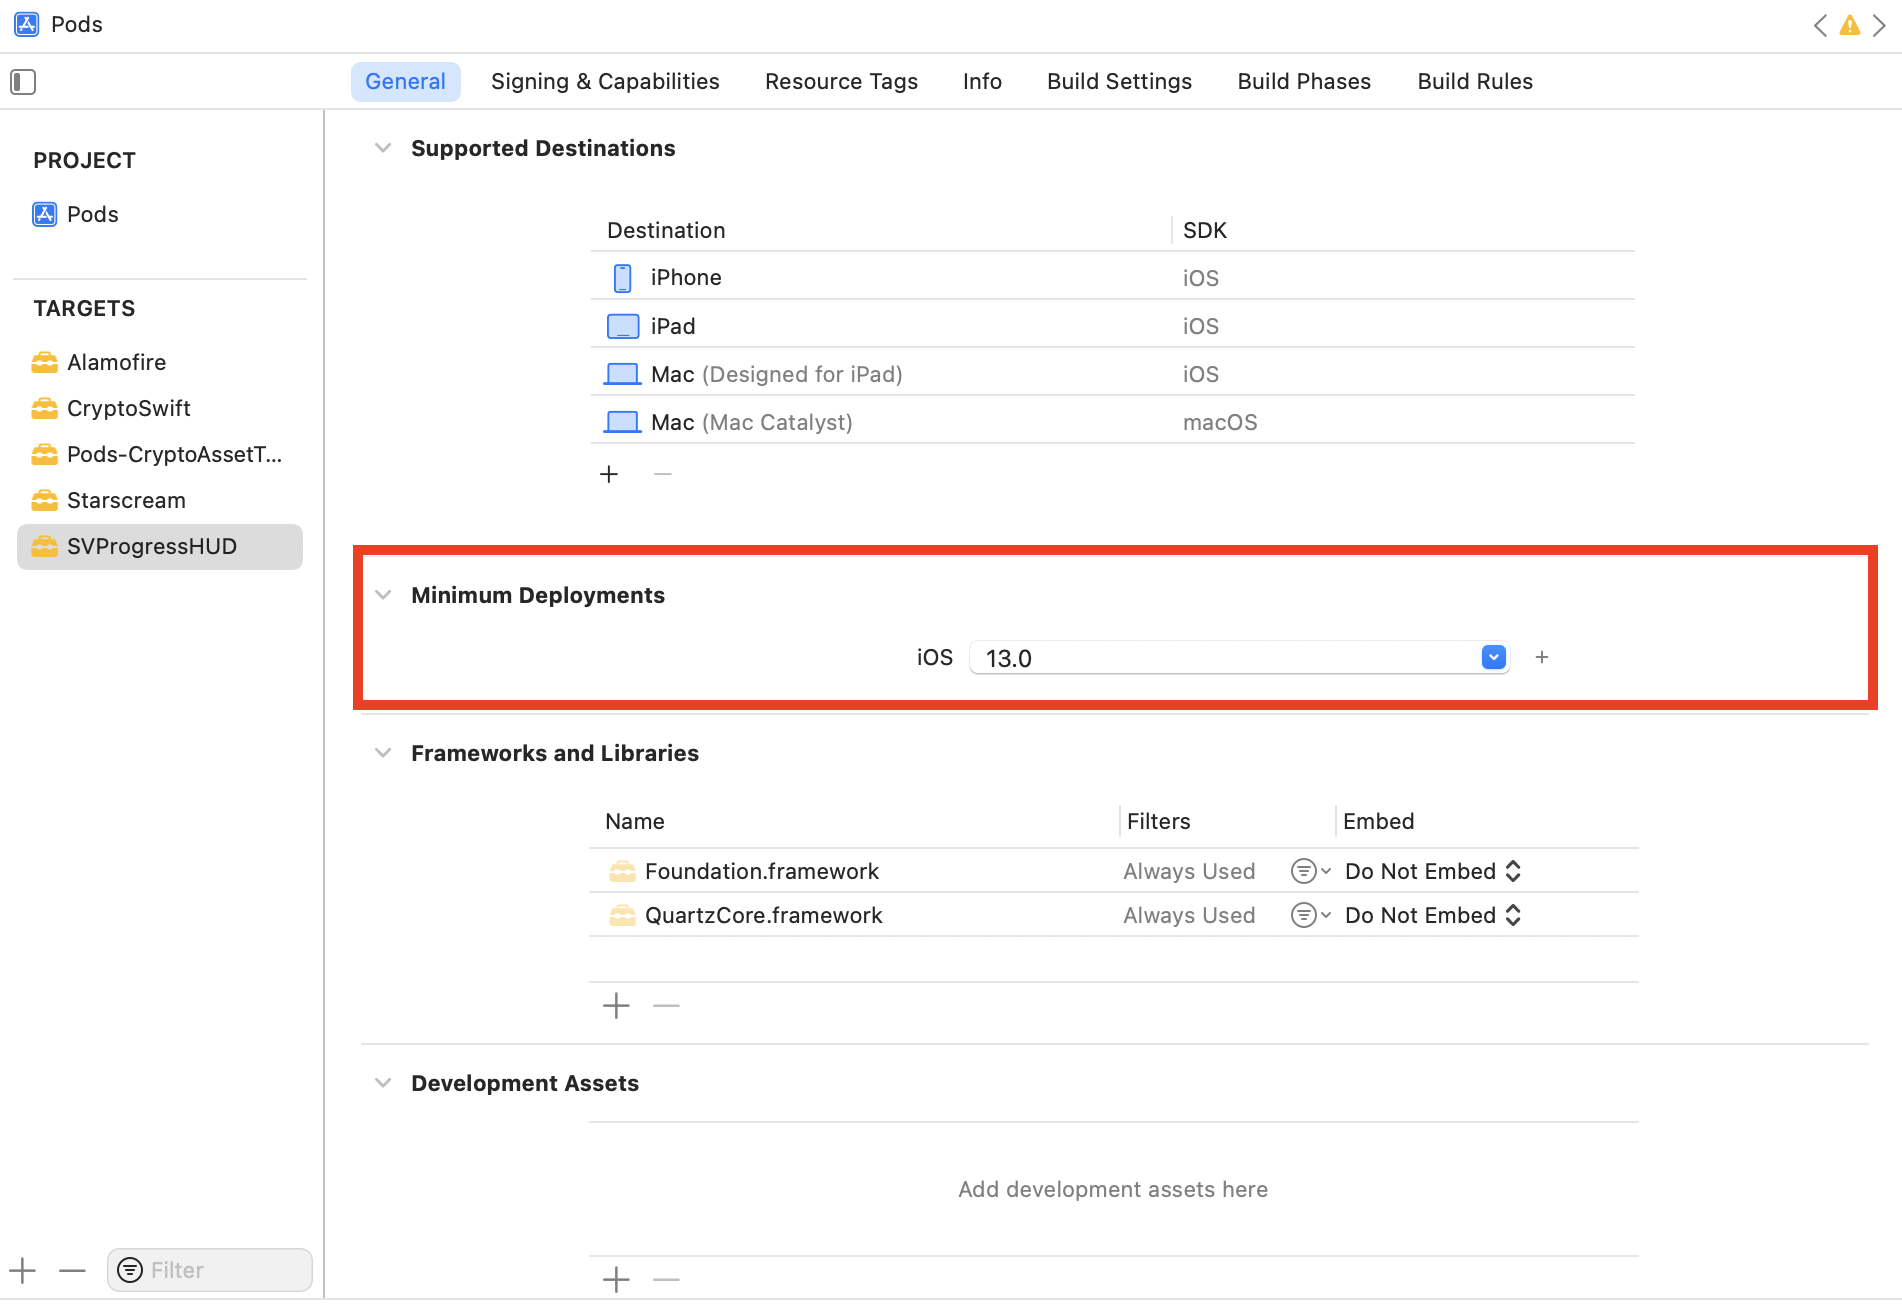Viewport: 1902px width, 1310px height.
Task: Click the Filters column header
Action: point(1158,821)
